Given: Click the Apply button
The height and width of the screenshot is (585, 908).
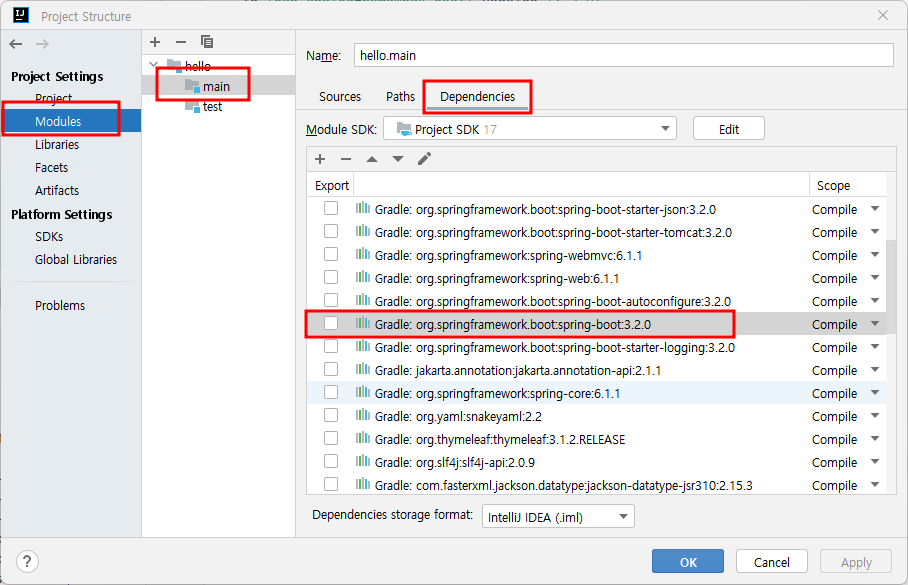Looking at the screenshot, I should coord(856,562).
